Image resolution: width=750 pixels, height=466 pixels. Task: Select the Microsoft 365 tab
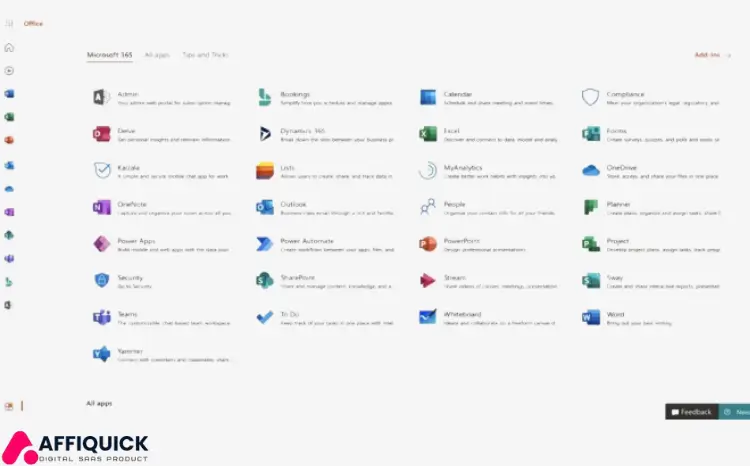[x=110, y=55]
